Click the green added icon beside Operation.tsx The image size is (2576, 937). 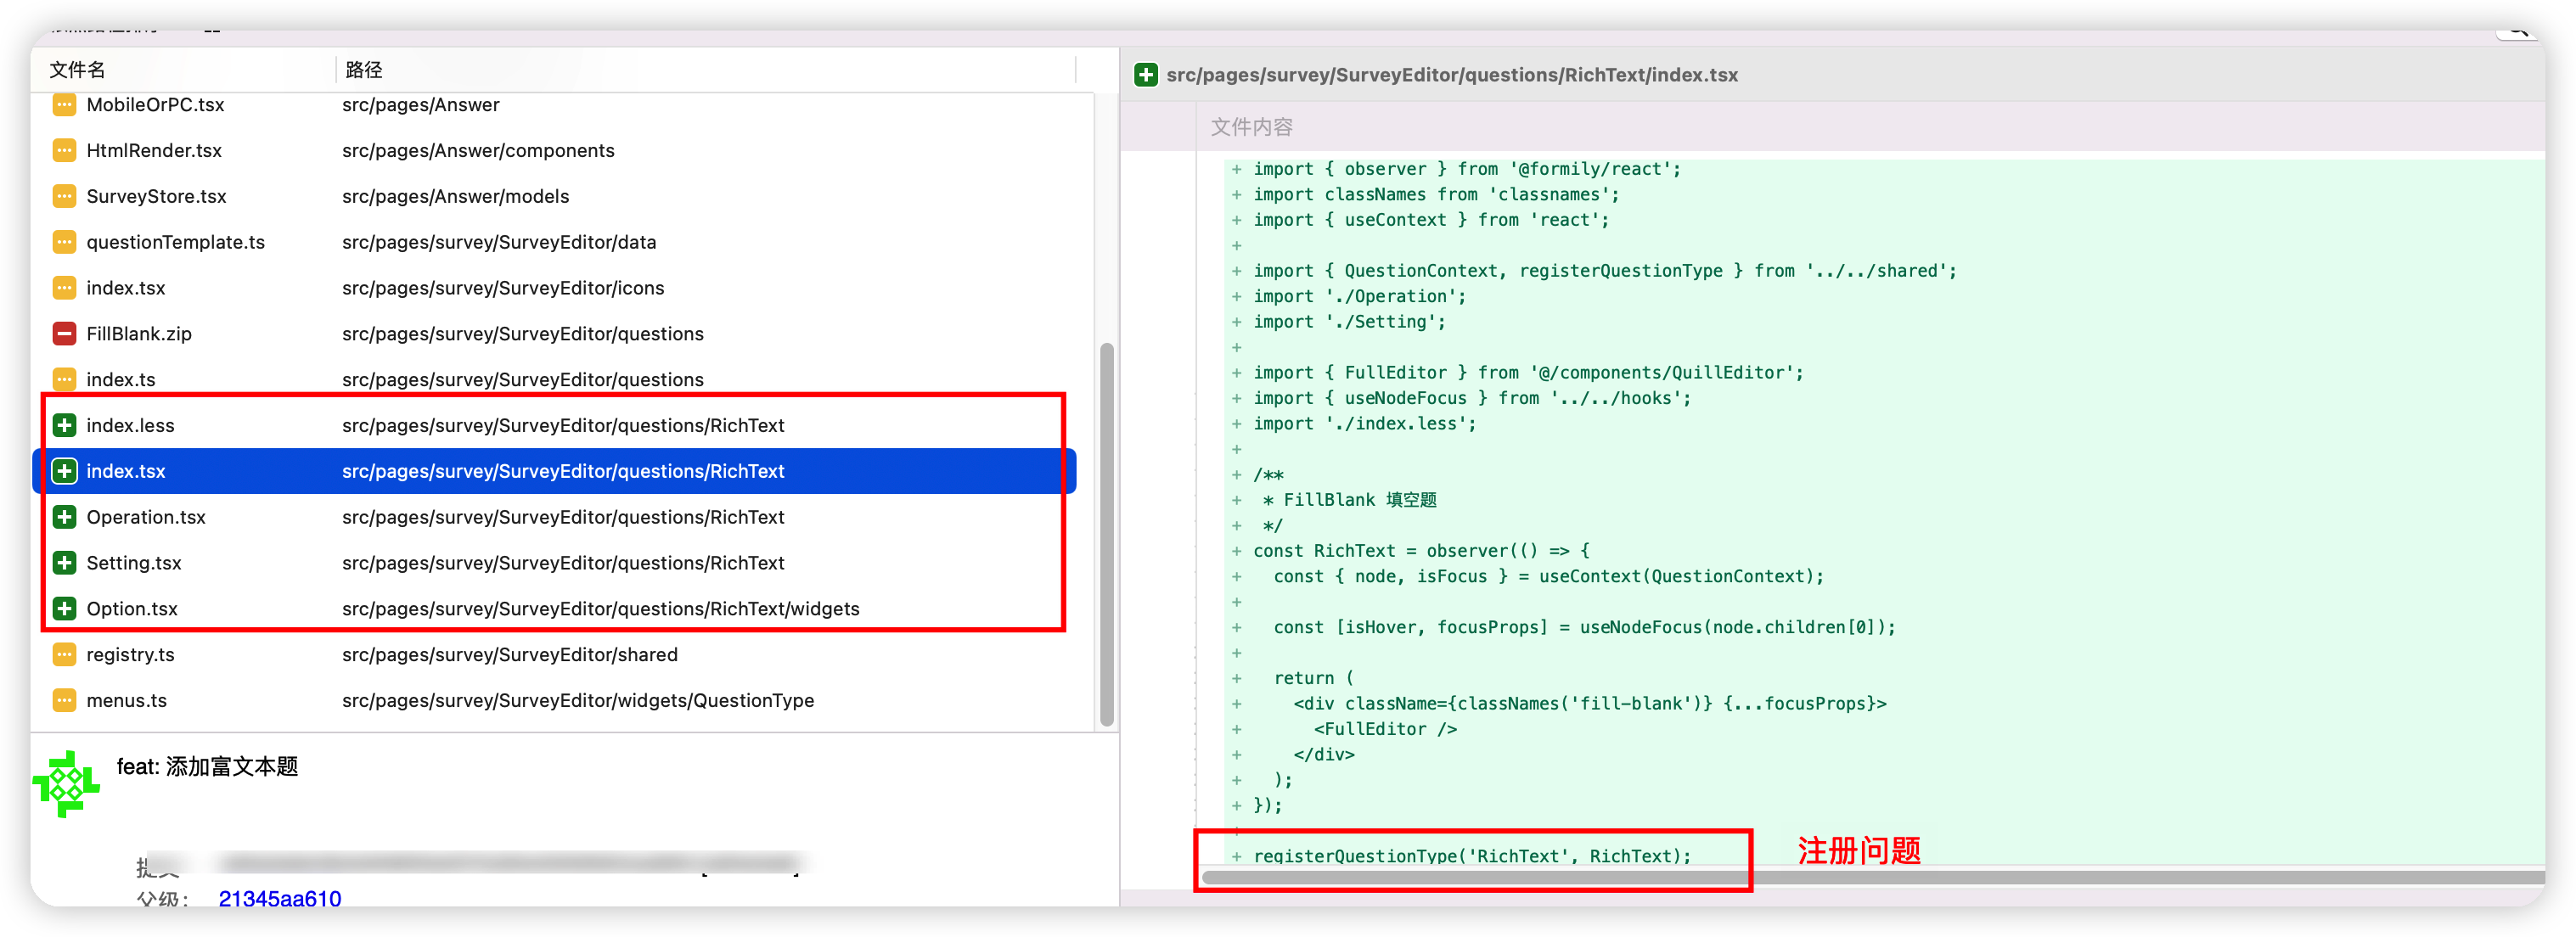(x=64, y=518)
